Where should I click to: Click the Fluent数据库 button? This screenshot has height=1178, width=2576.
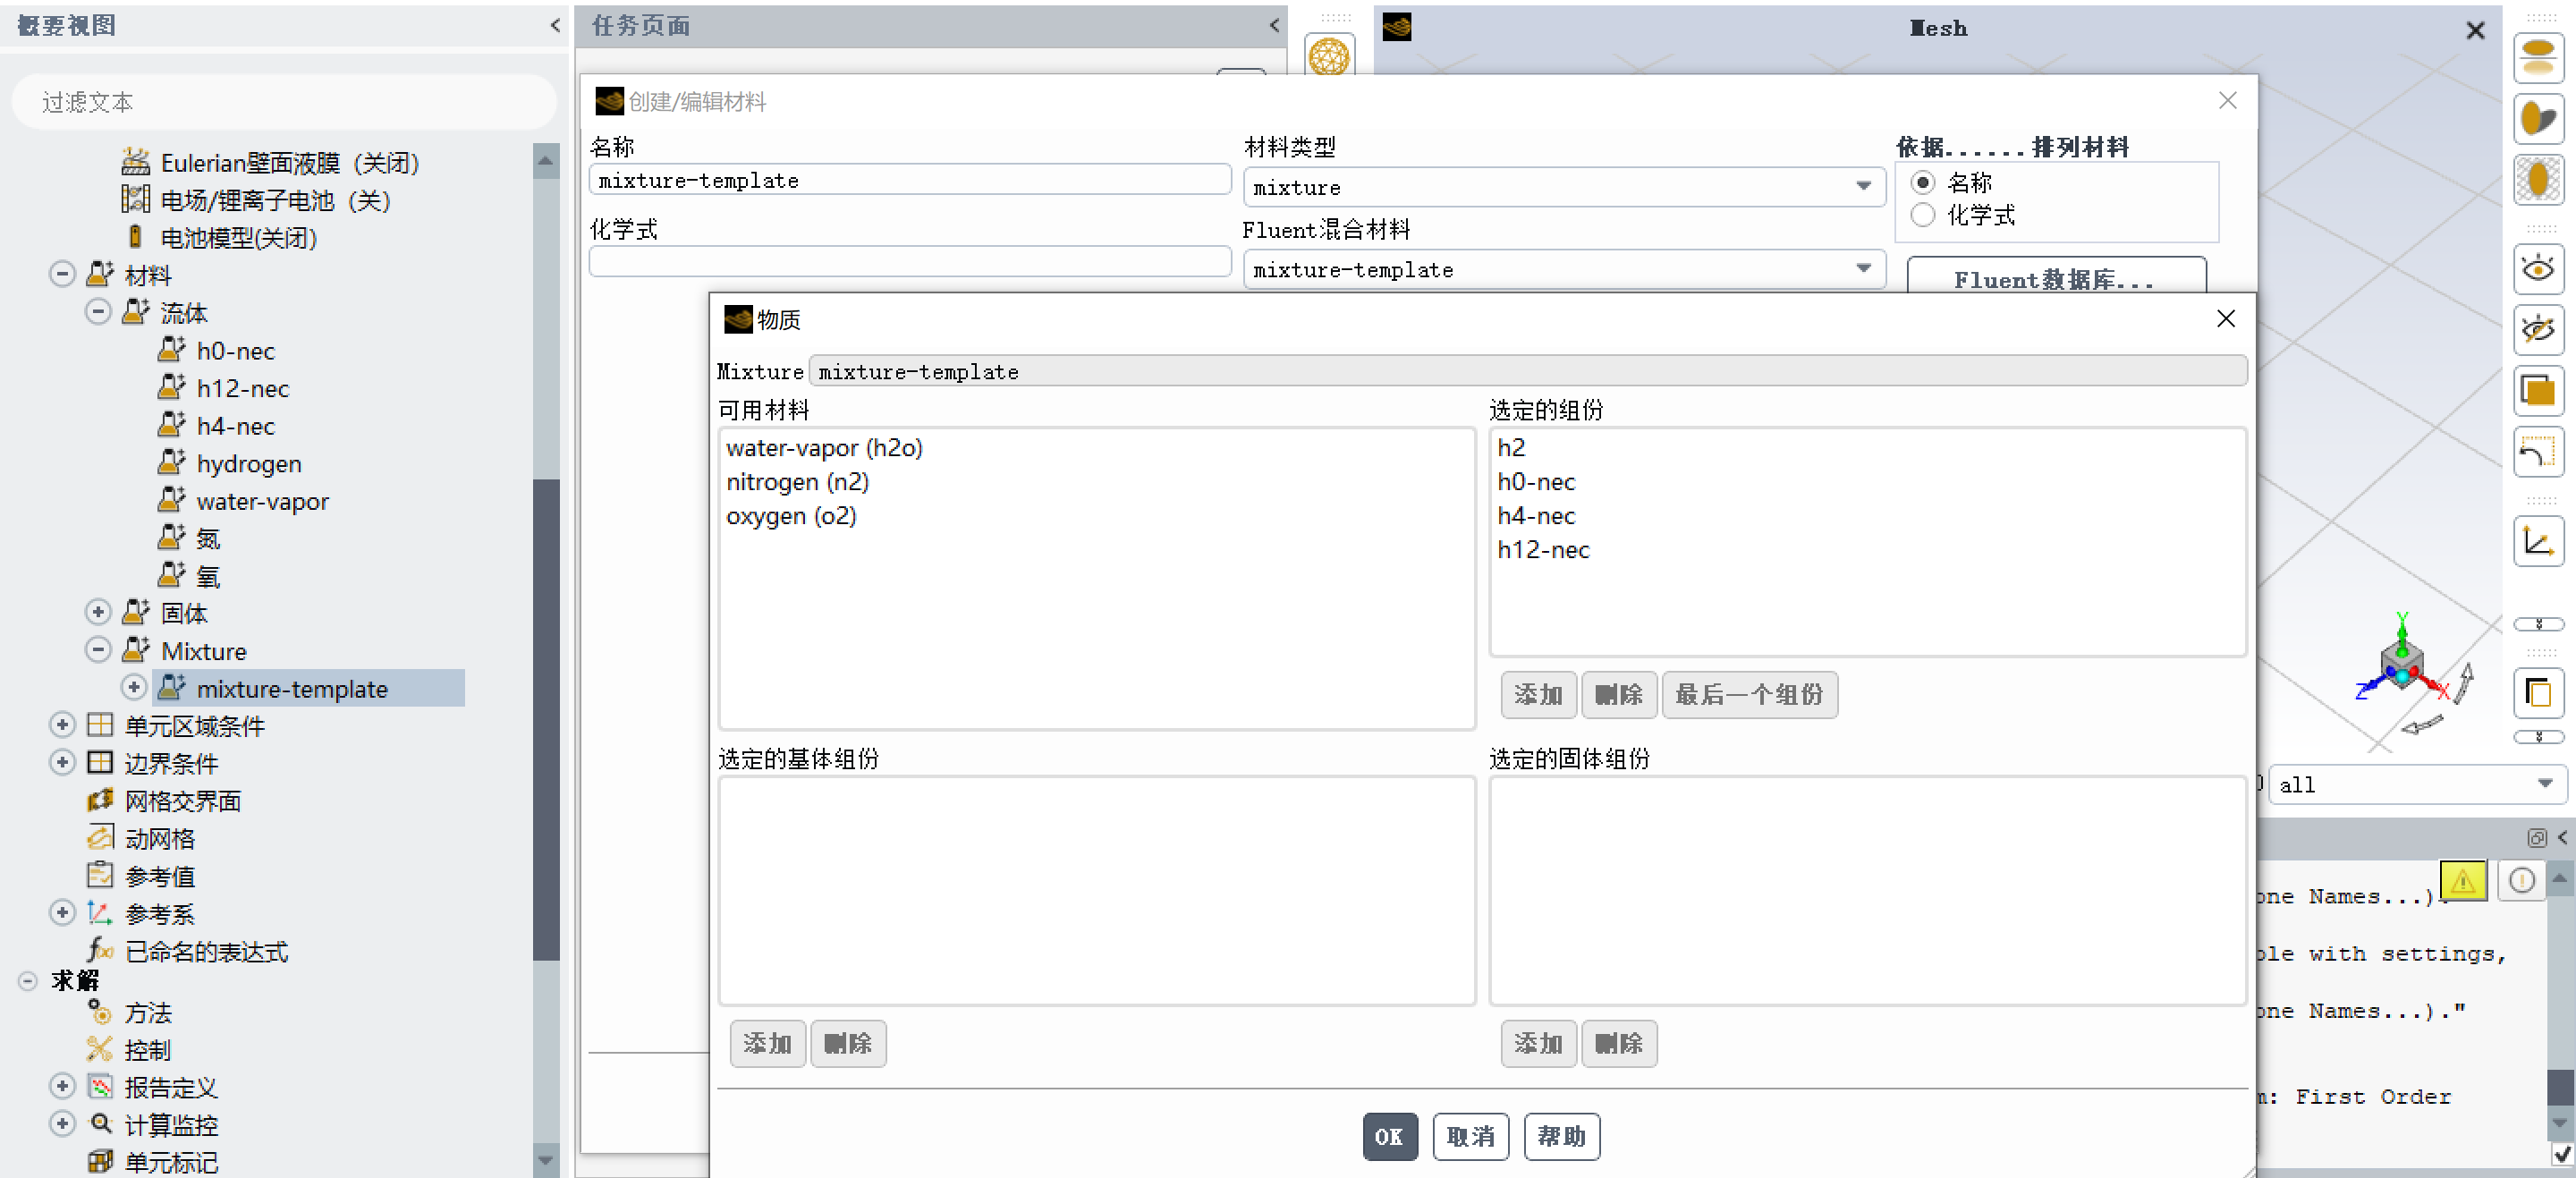(x=2055, y=280)
